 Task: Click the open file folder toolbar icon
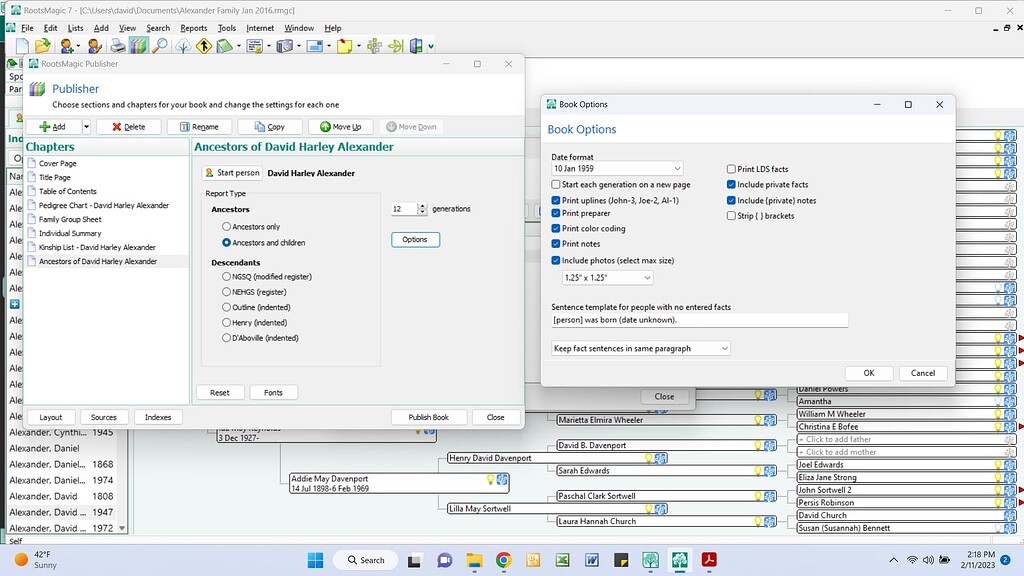click(x=42, y=46)
